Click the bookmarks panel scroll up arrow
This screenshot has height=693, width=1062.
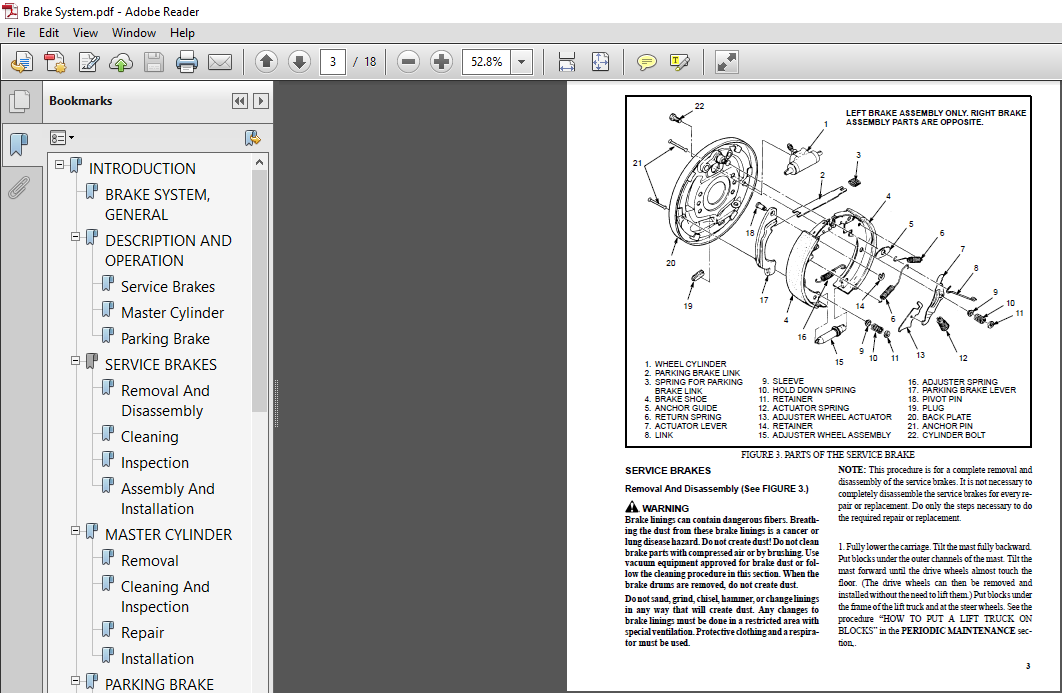tap(259, 163)
